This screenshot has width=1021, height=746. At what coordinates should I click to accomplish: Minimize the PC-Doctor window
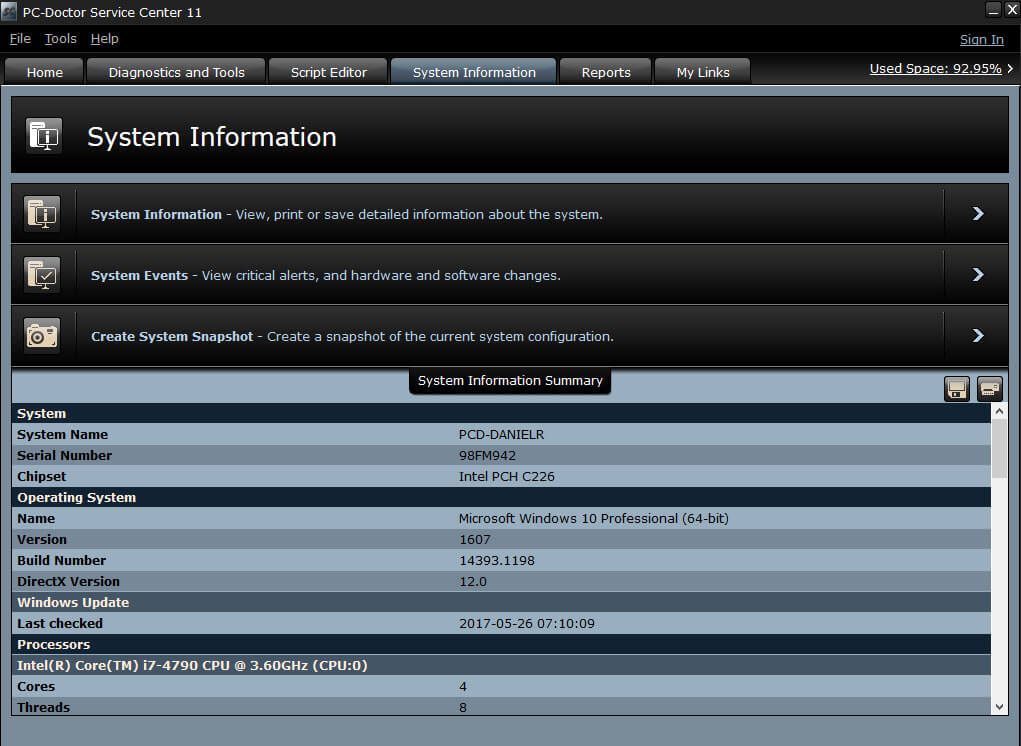pos(992,10)
